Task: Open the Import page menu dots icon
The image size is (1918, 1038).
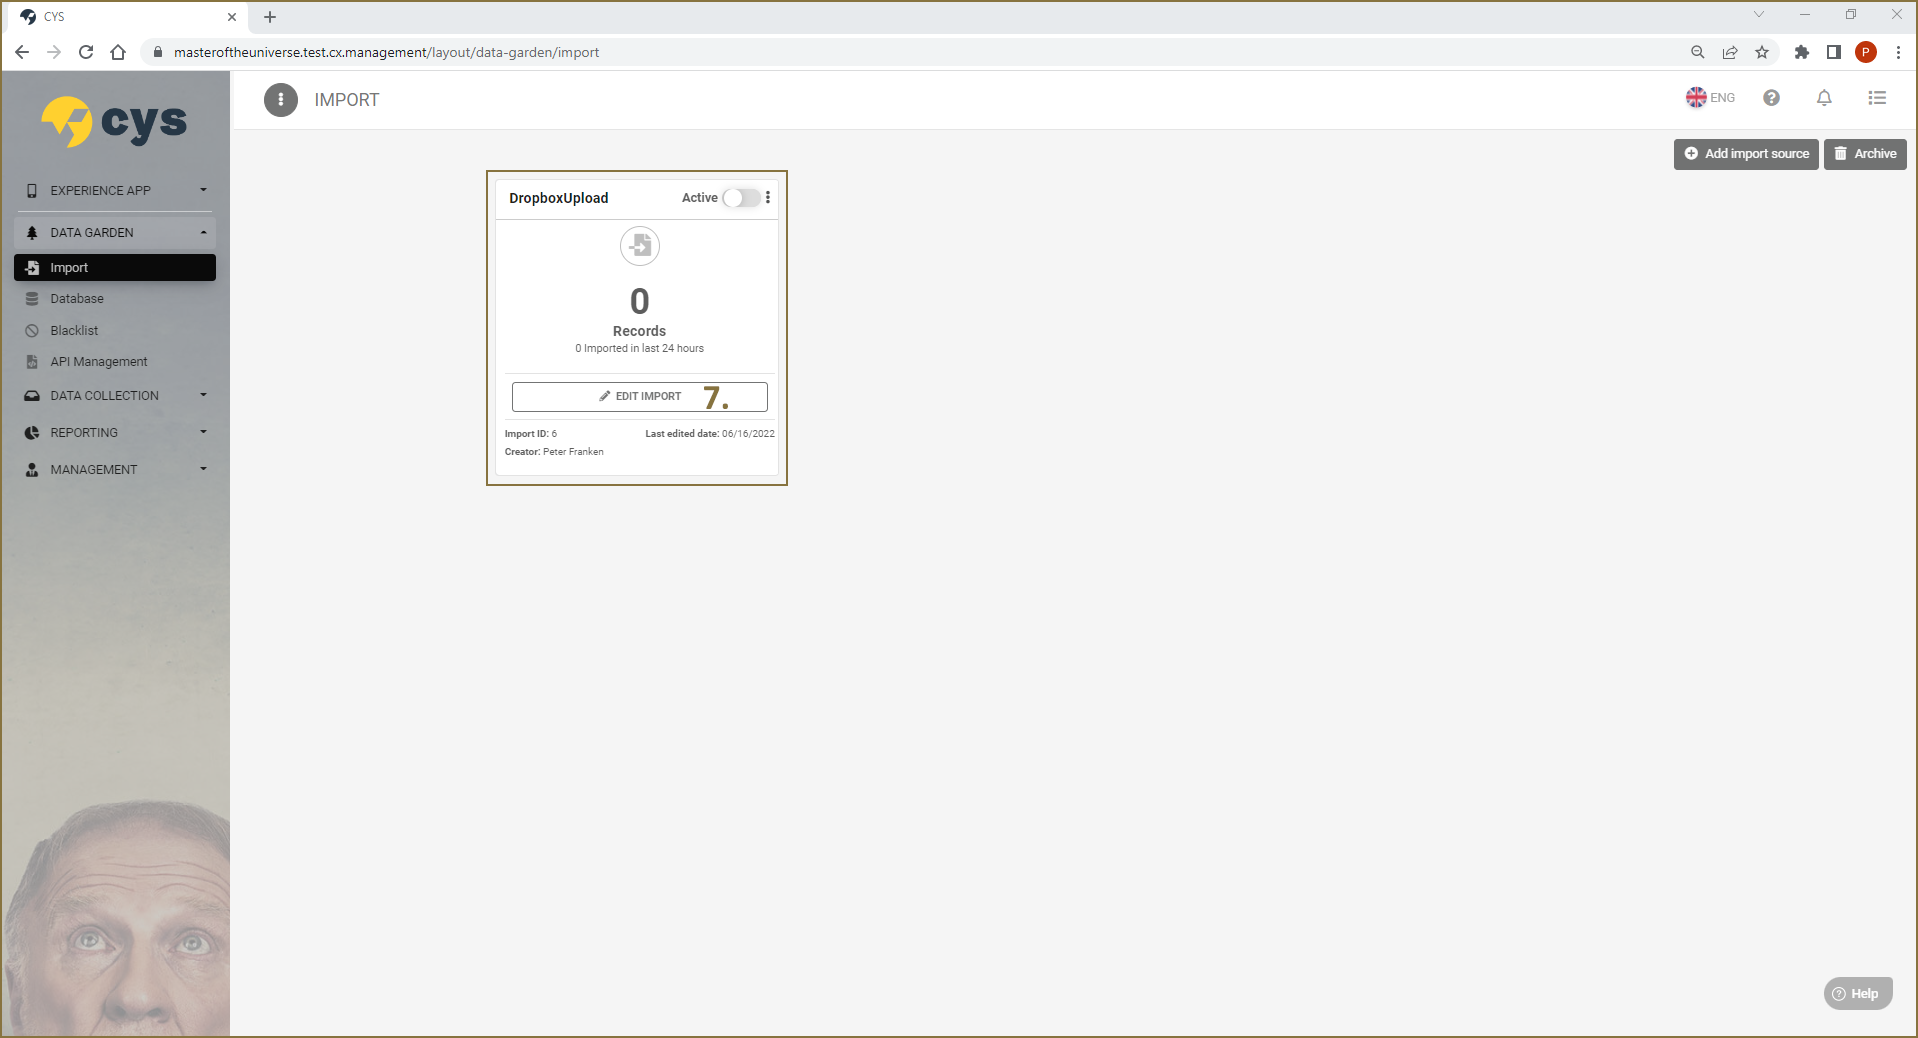Action: [x=281, y=100]
